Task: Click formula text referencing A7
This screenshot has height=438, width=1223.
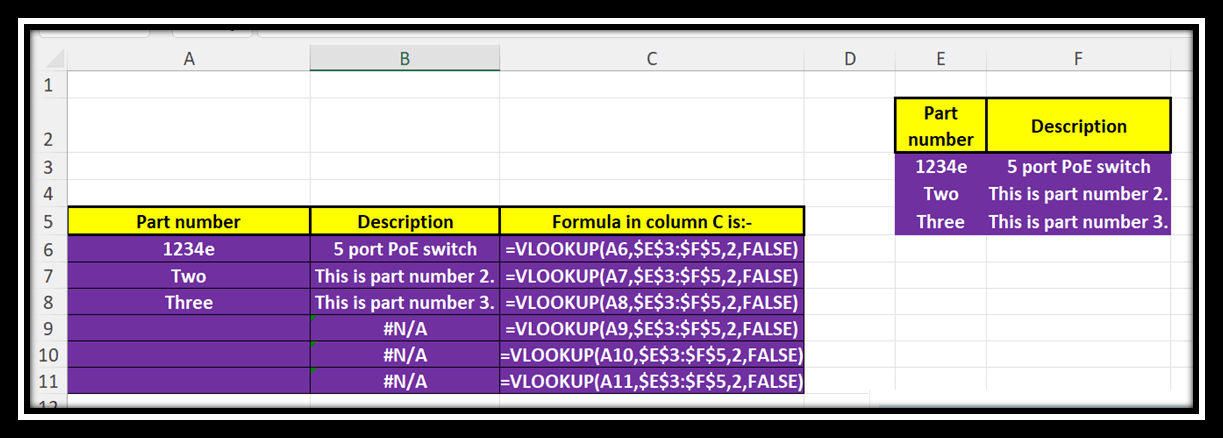Action: click(x=652, y=275)
